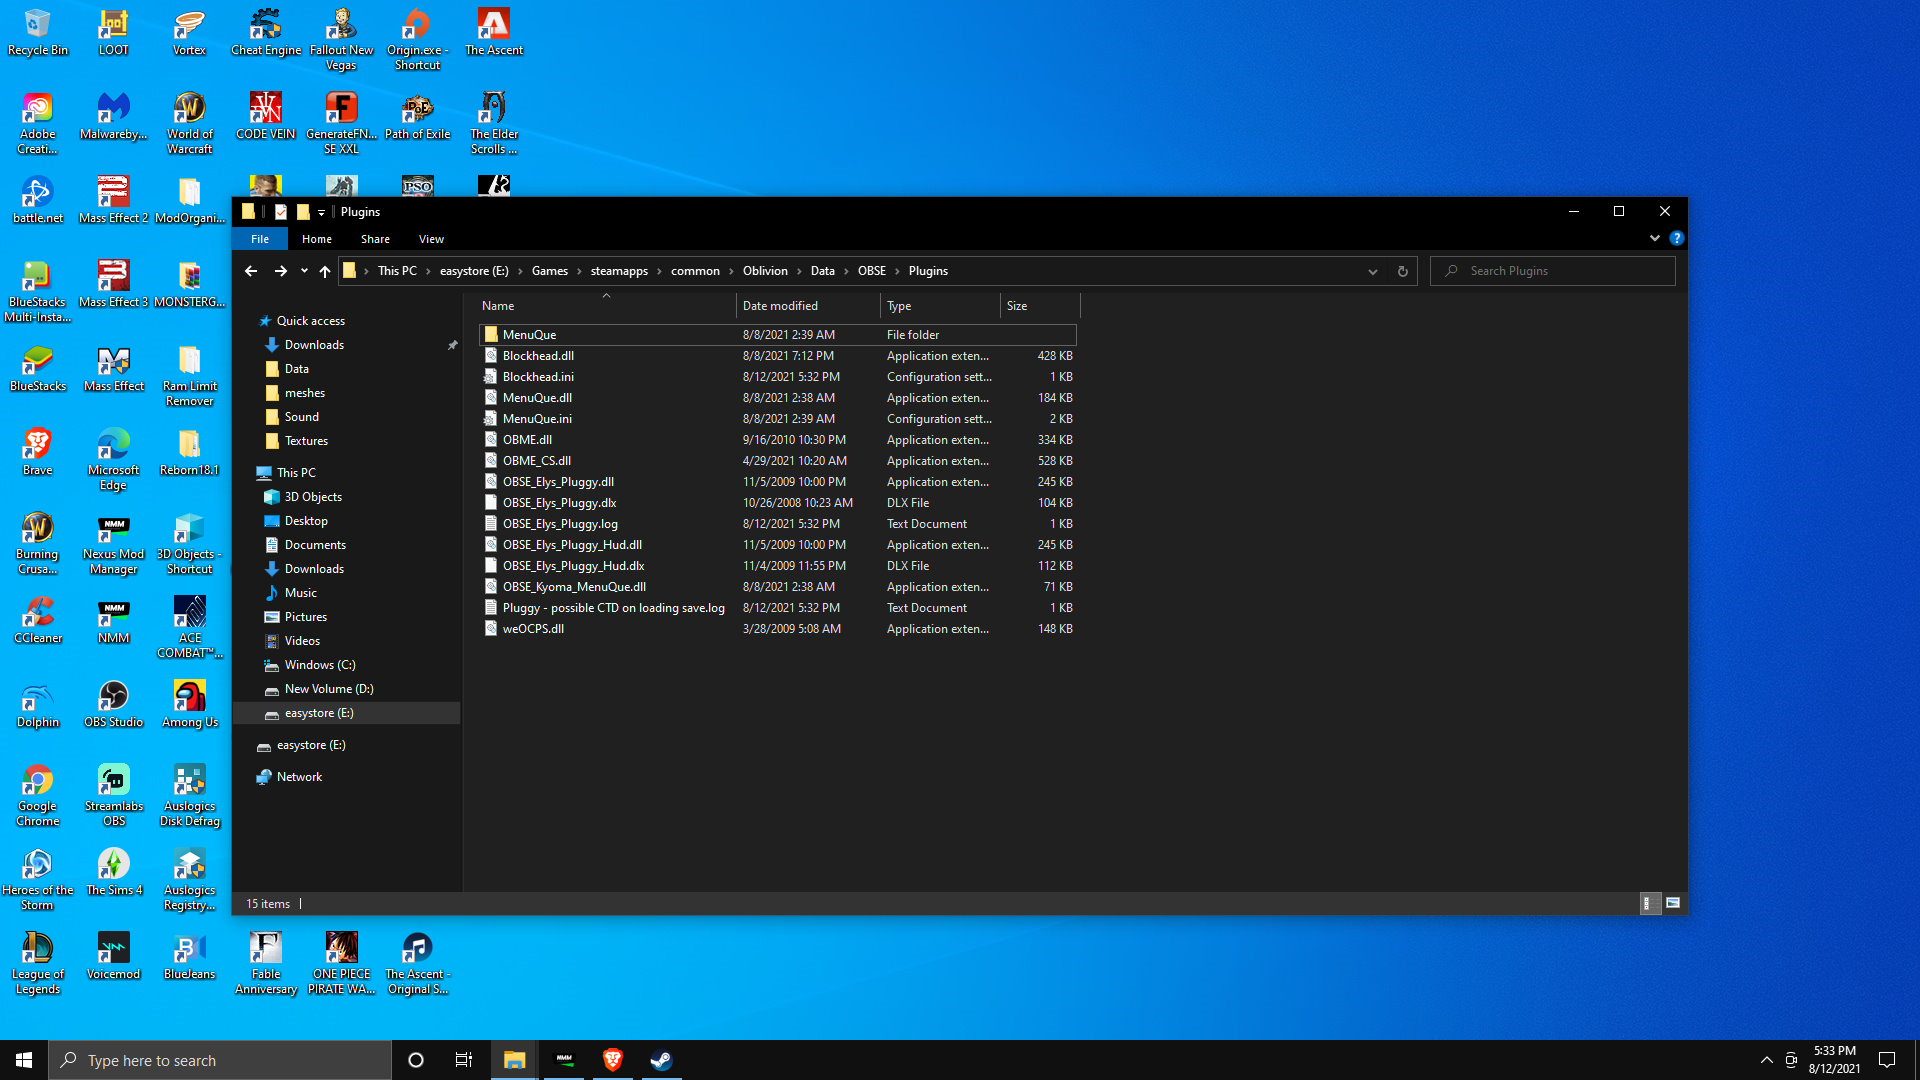Screen dimensions: 1920x1080
Task: Open the address bar history dropdown
Action: (x=1372, y=271)
